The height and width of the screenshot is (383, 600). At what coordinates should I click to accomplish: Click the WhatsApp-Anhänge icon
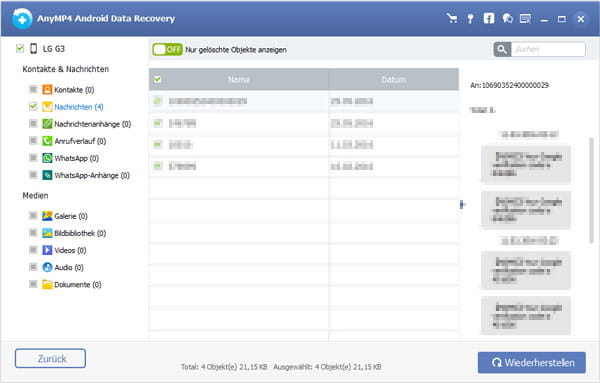[47, 175]
